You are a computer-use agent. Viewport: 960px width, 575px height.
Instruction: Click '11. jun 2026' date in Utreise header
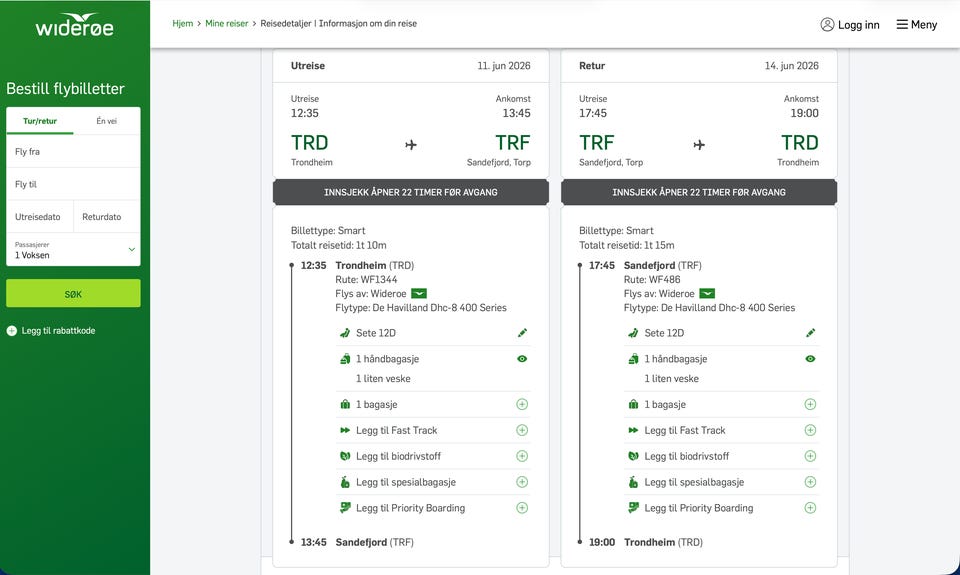click(x=504, y=66)
